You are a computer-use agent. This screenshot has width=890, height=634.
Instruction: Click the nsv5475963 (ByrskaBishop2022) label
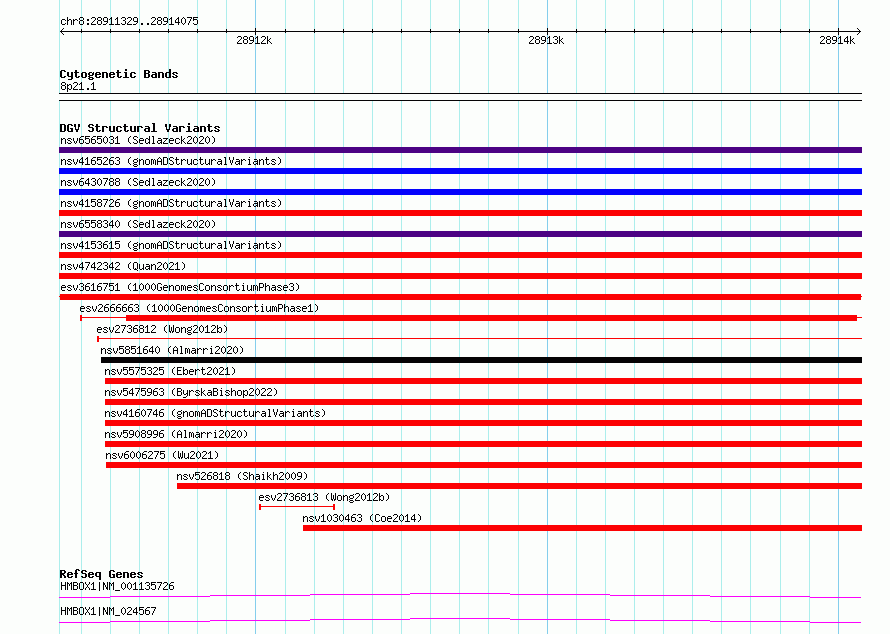(191, 392)
